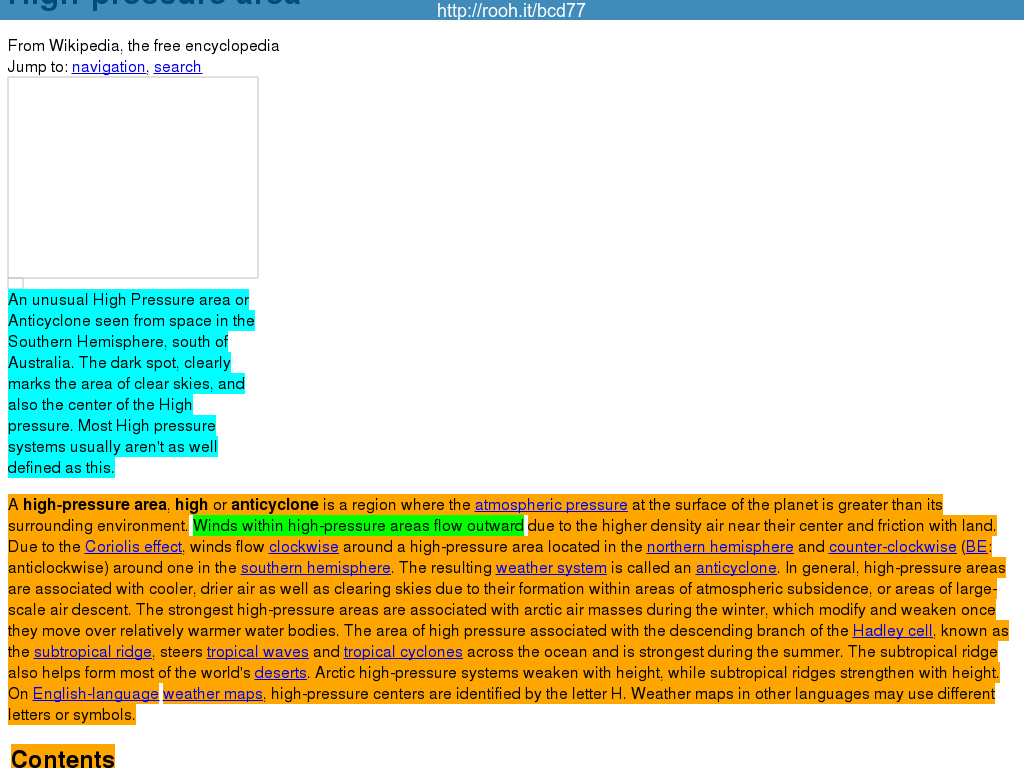Follow the weather system link

coord(551,568)
